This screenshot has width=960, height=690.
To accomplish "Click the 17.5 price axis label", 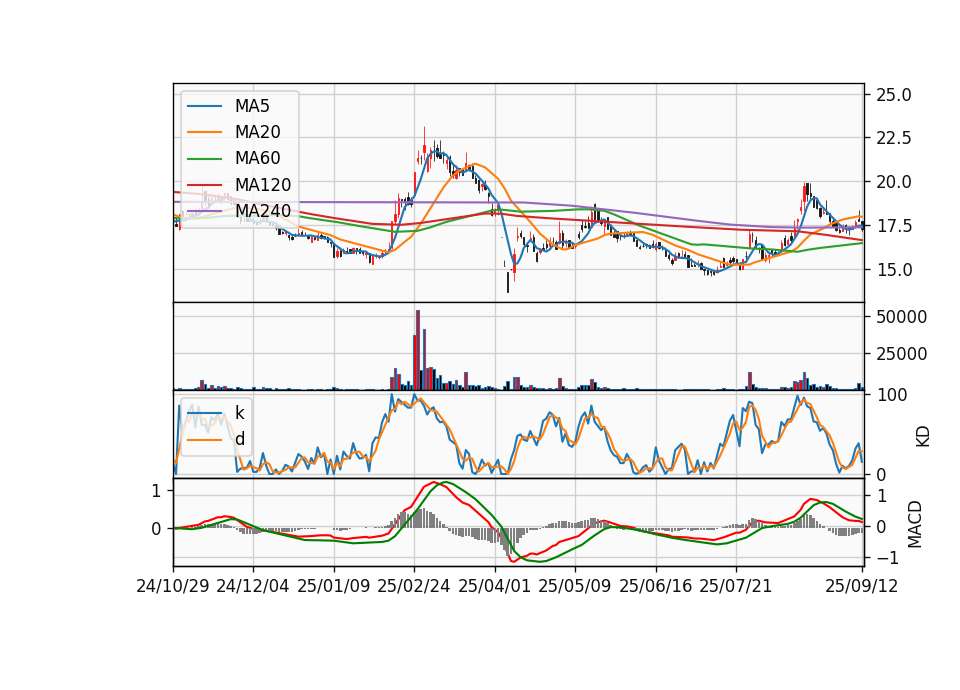I will pyautogui.click(x=894, y=226).
